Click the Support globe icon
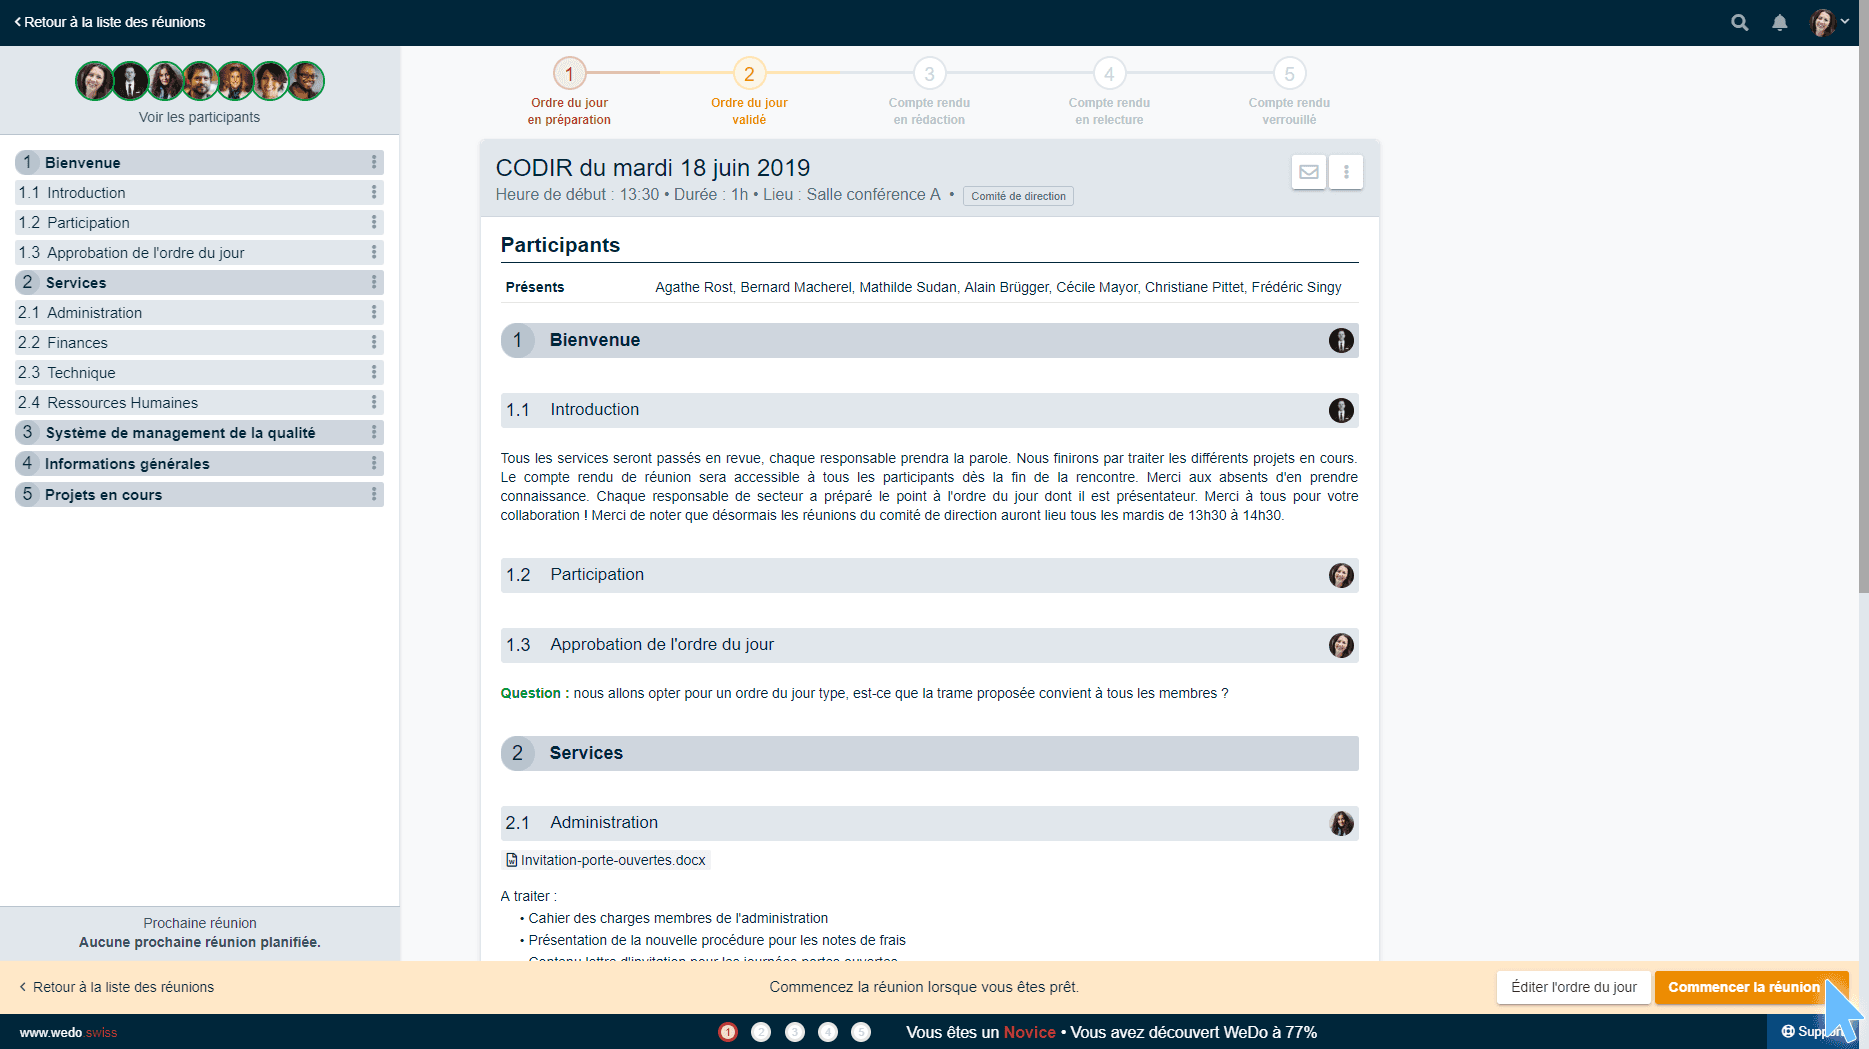Screen dimensions: 1869x1049 [x=1788, y=1031]
